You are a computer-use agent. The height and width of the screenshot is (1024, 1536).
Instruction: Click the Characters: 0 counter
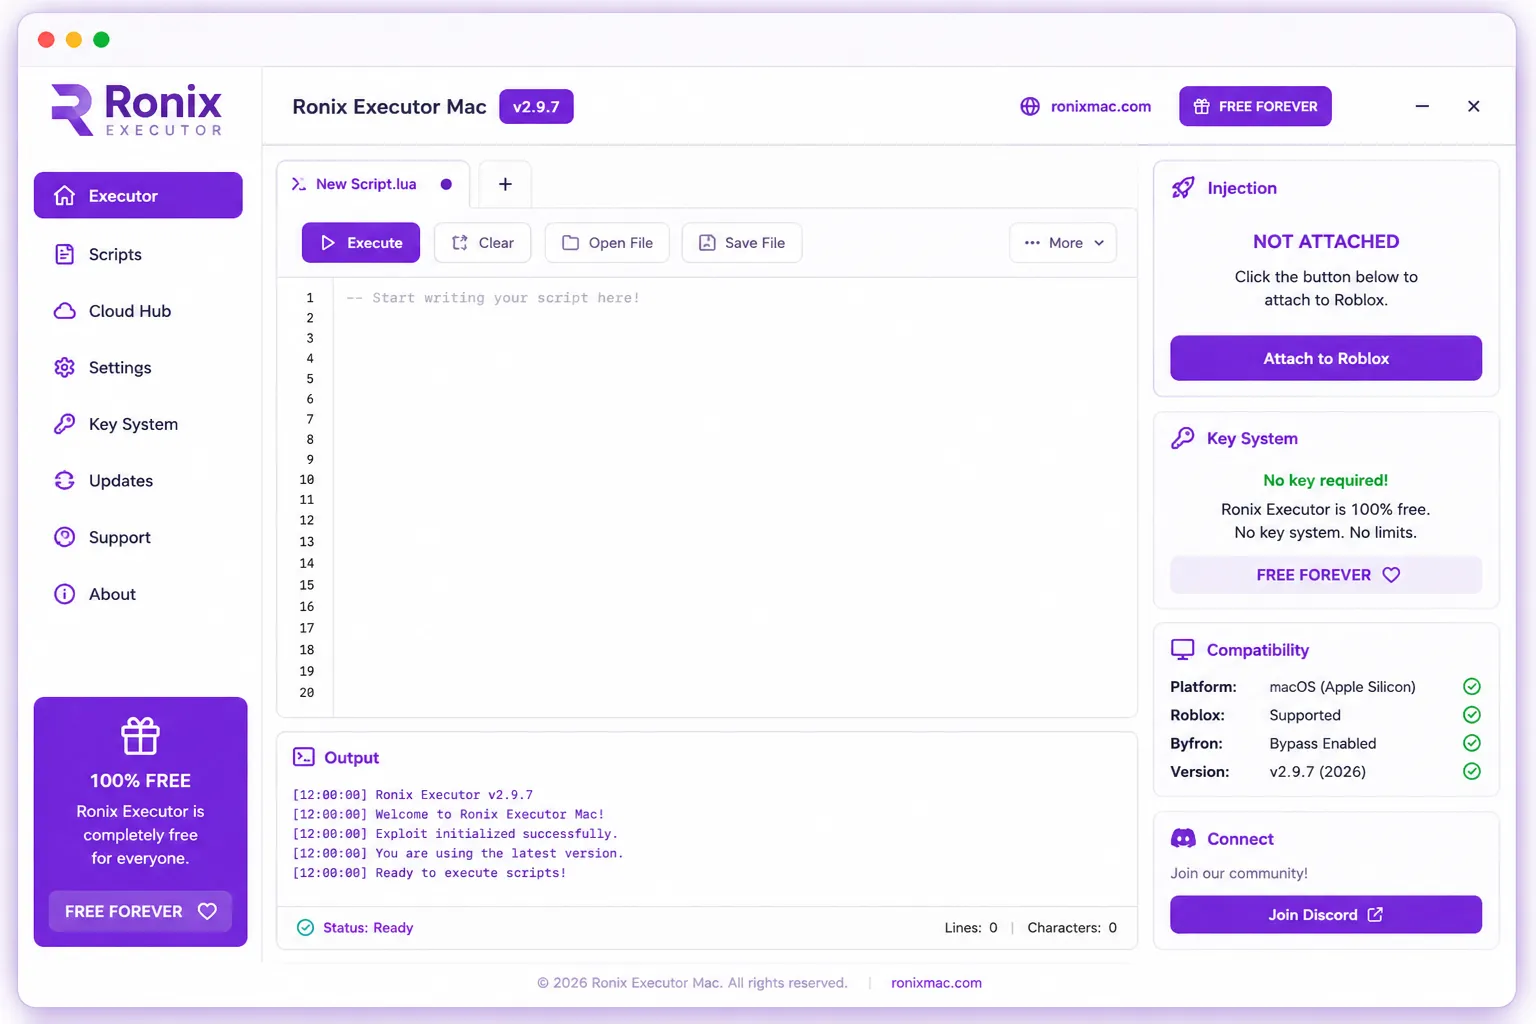(1072, 928)
